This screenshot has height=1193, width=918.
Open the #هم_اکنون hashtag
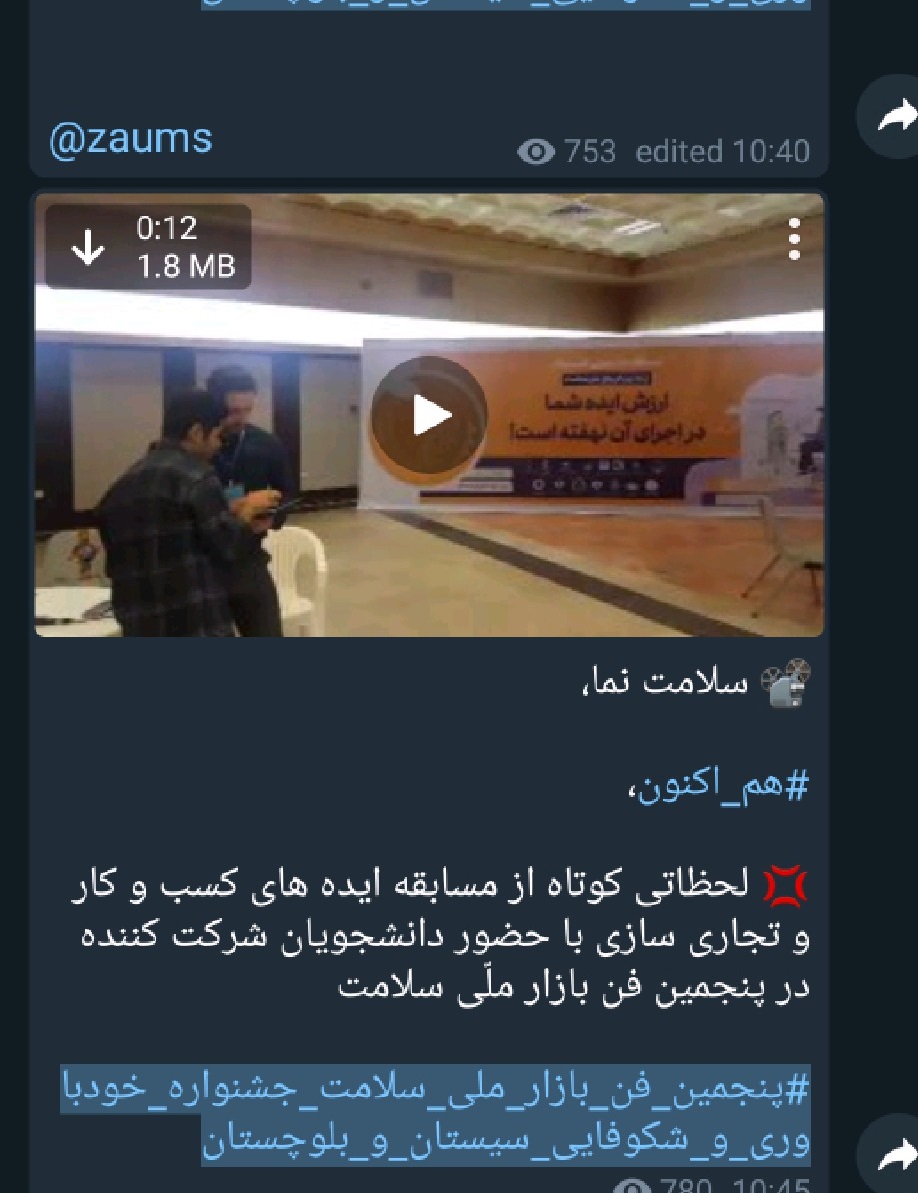tap(718, 786)
